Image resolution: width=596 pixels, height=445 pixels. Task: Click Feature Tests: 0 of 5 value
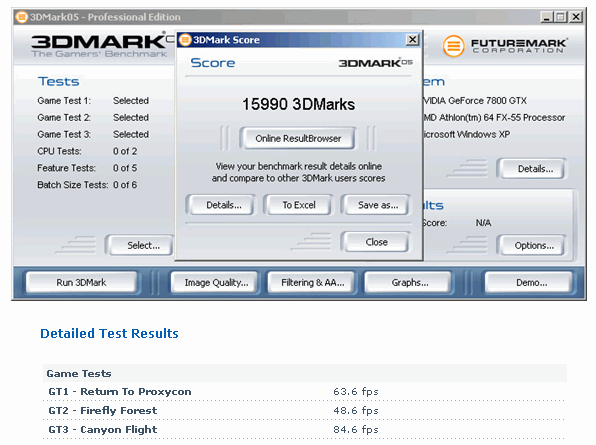point(125,168)
